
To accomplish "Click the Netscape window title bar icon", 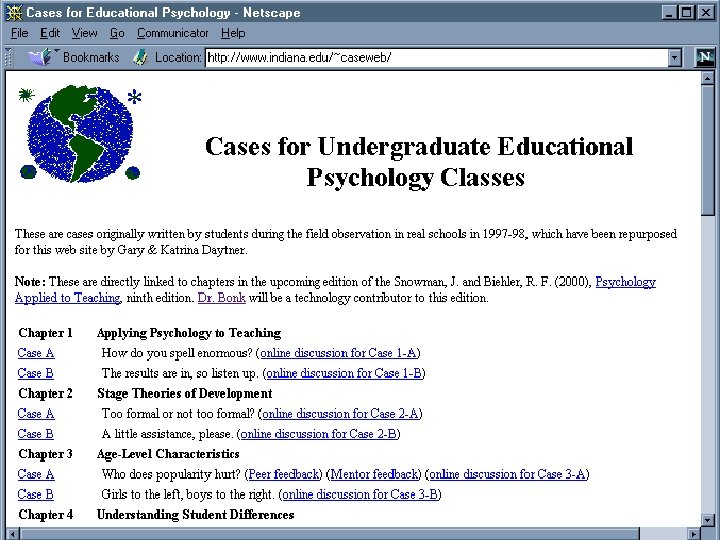I will click(x=14, y=12).
